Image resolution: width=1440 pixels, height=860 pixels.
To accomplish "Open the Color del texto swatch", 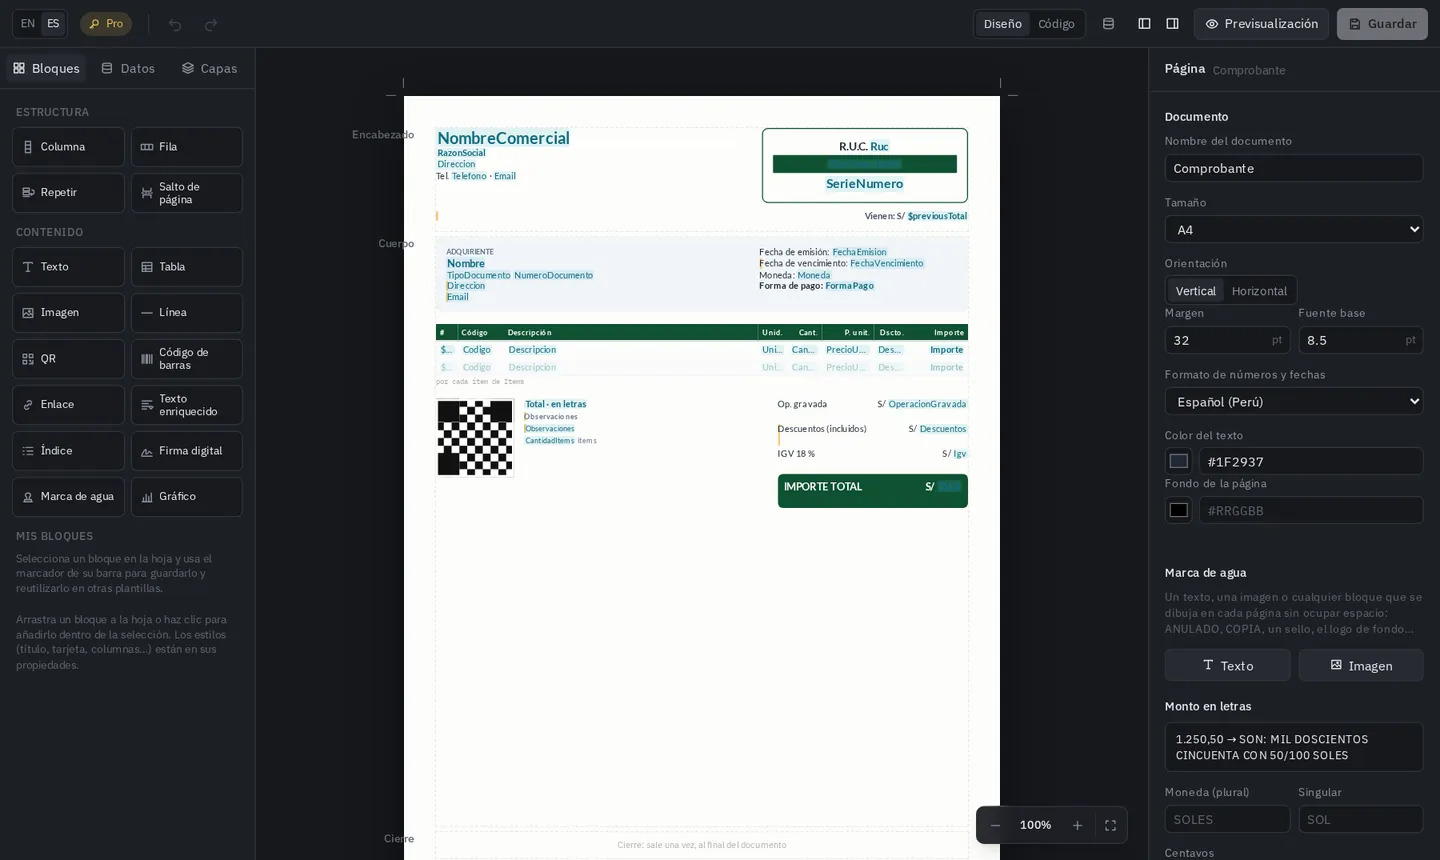I will (x=1179, y=461).
